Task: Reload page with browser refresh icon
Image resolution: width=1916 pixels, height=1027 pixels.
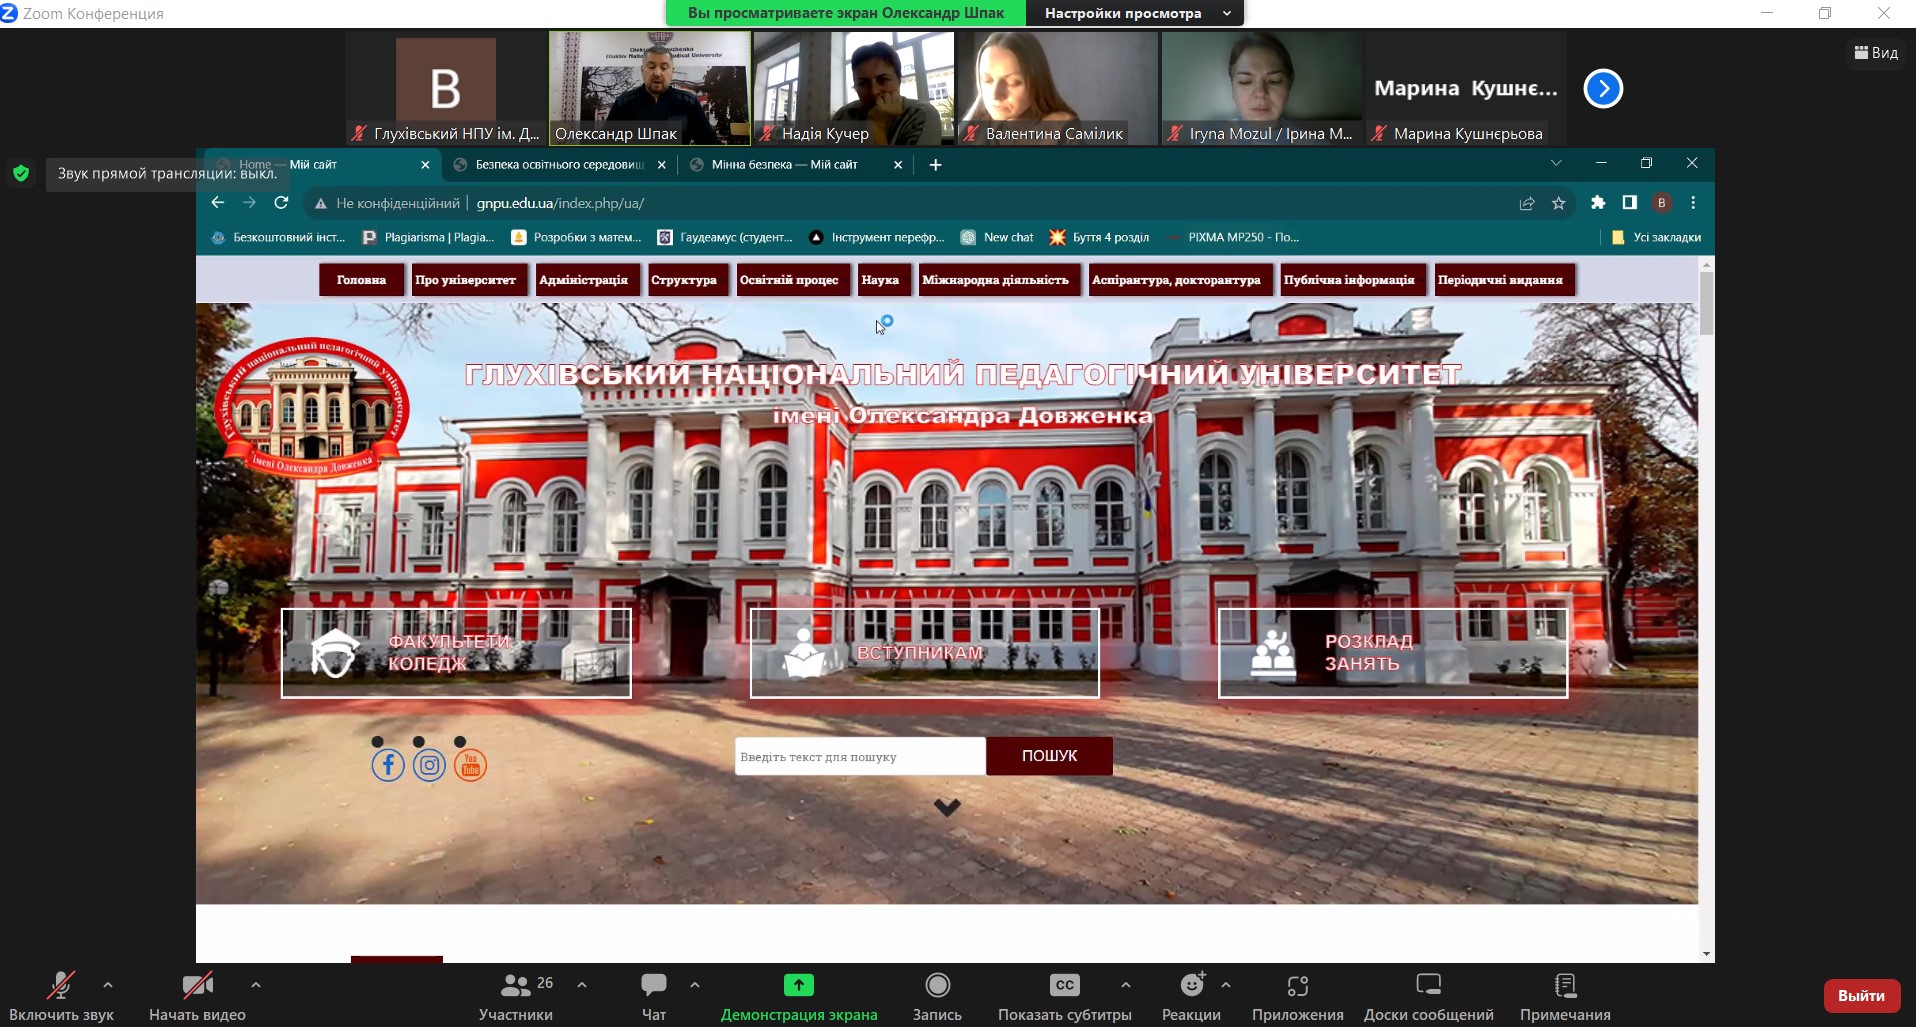Action: pos(282,203)
